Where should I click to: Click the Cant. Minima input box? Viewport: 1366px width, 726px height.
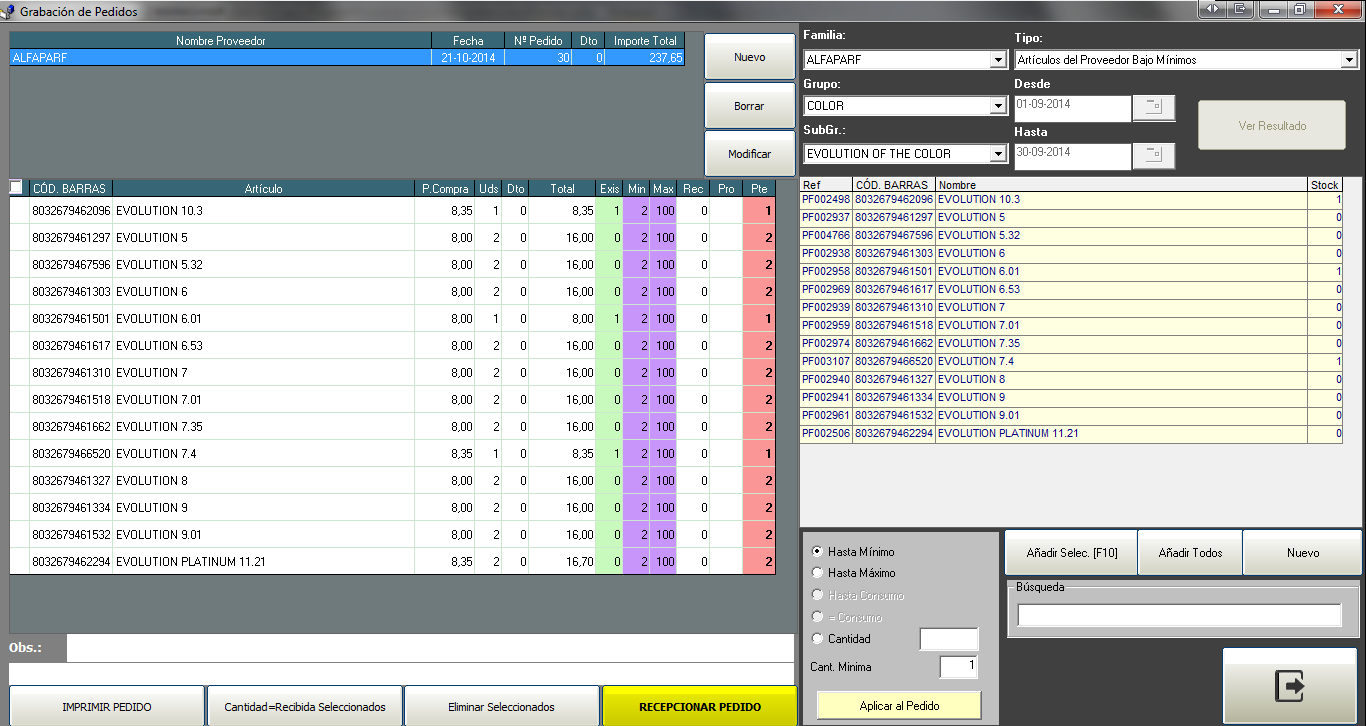coord(959,667)
